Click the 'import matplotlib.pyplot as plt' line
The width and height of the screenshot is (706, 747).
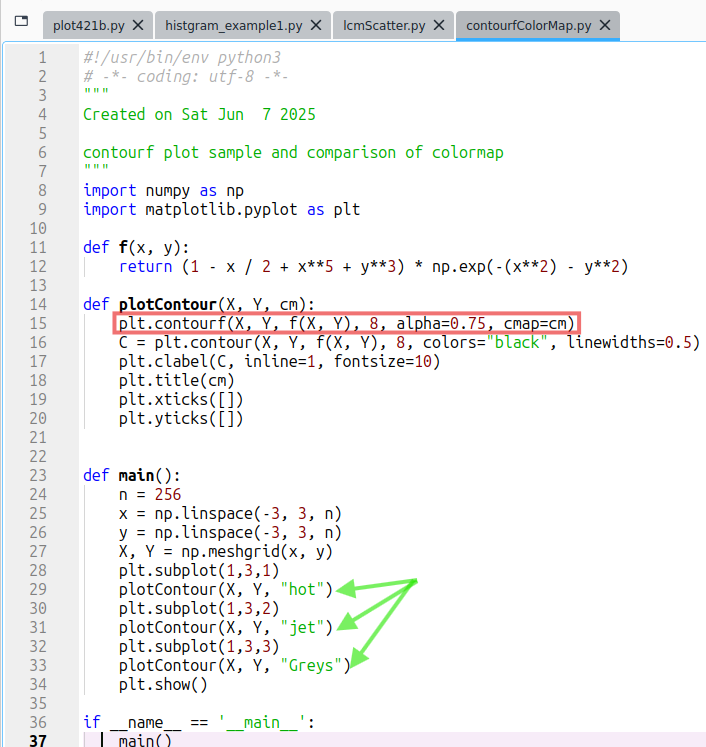pyautogui.click(x=222, y=210)
